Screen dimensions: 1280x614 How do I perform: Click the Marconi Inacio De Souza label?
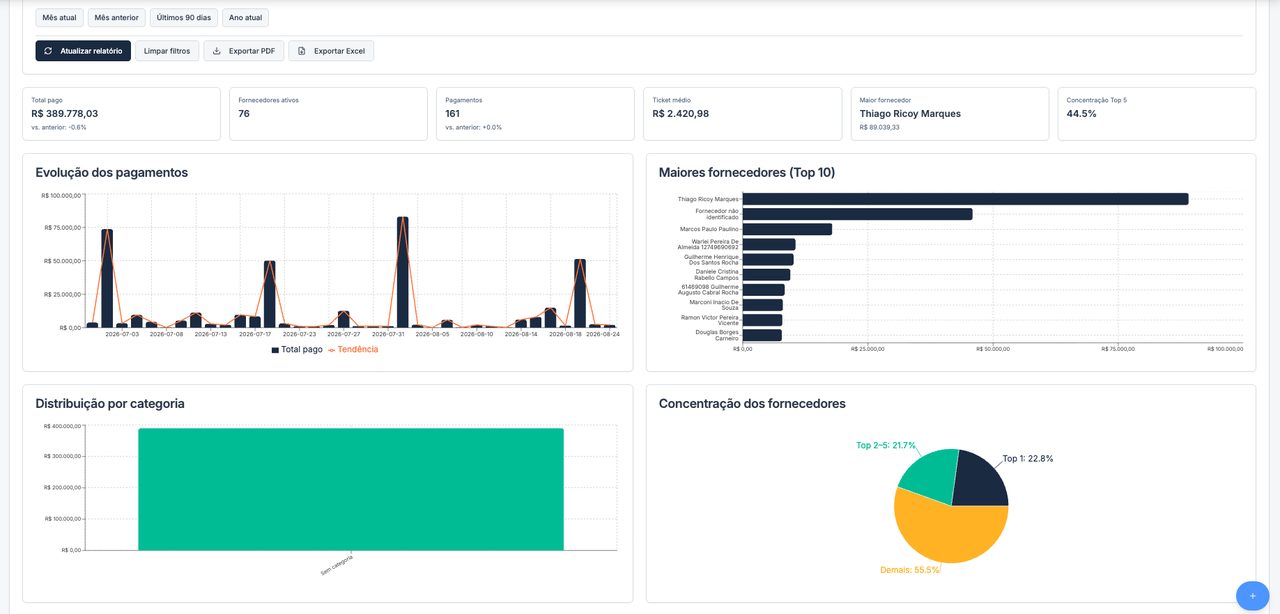click(714, 305)
